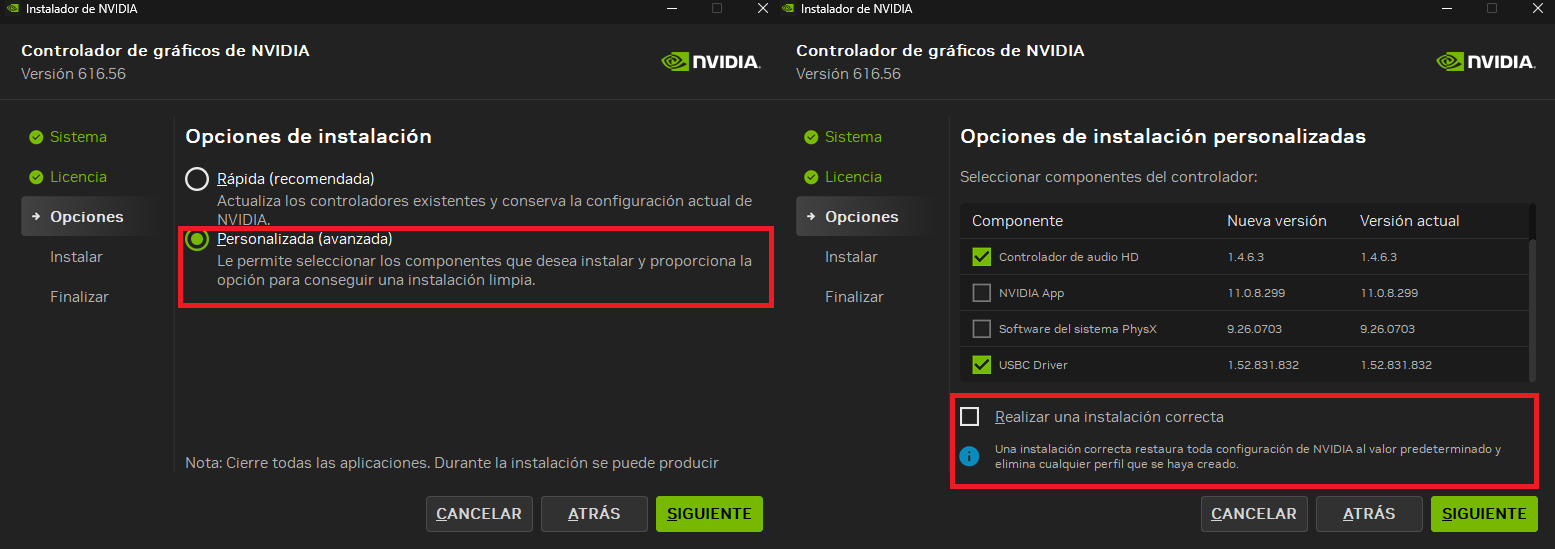Click Sistema step in right window sidebar
Screen dimensions: 1555x549
(x=853, y=137)
